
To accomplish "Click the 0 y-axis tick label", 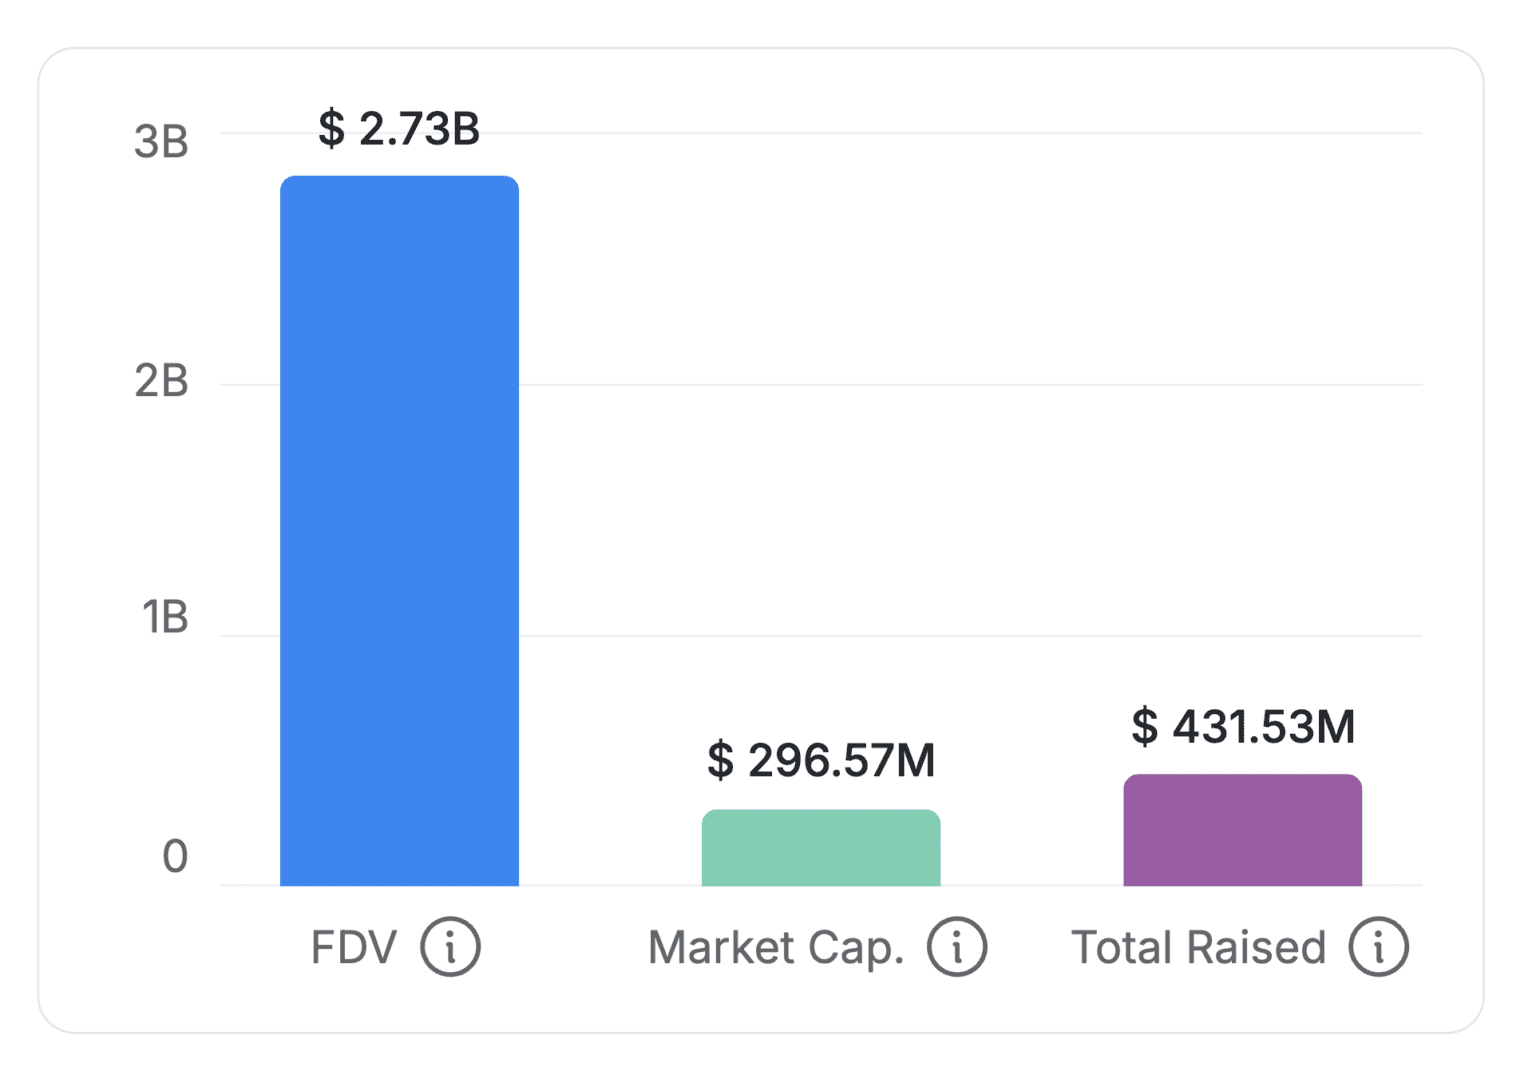I will pyautogui.click(x=175, y=856).
